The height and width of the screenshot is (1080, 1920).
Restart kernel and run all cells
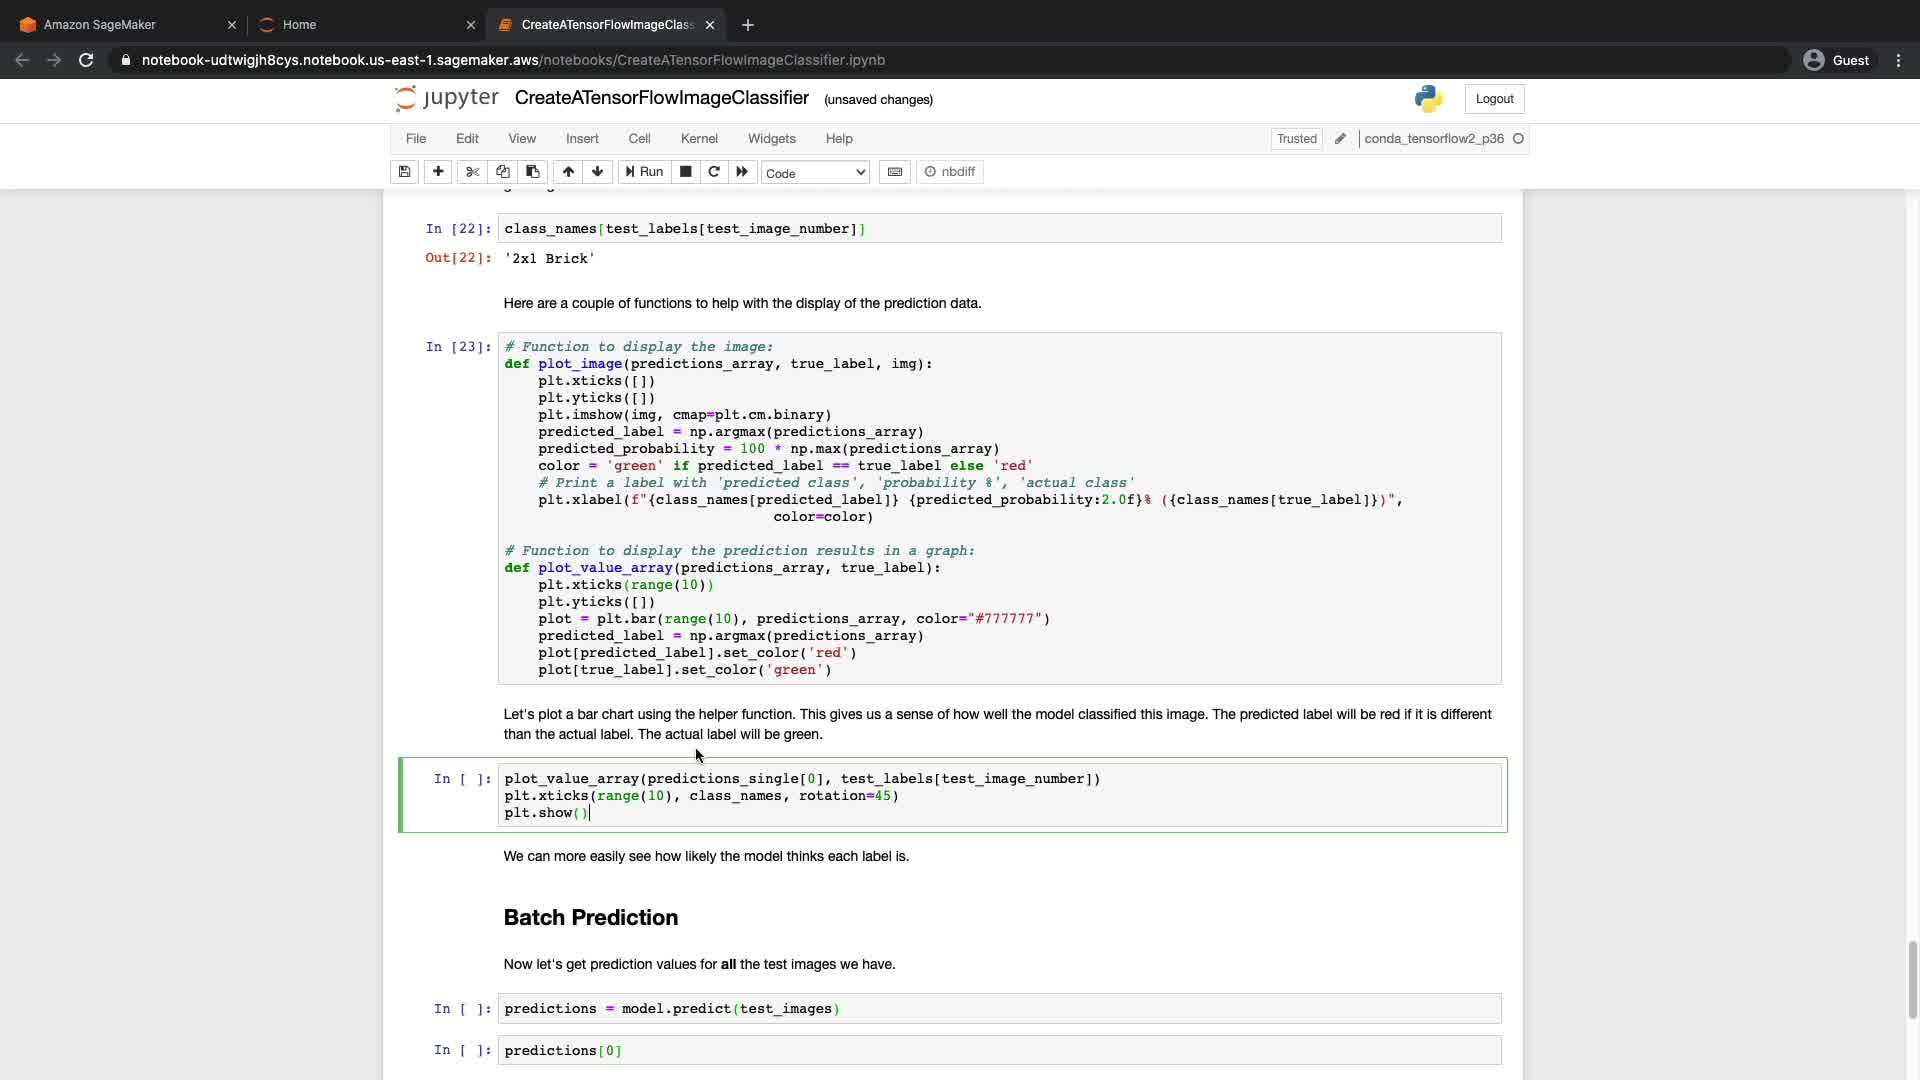(742, 172)
